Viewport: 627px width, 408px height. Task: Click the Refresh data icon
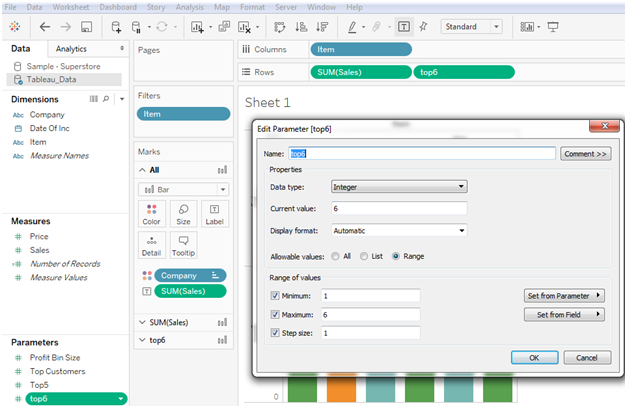162,27
